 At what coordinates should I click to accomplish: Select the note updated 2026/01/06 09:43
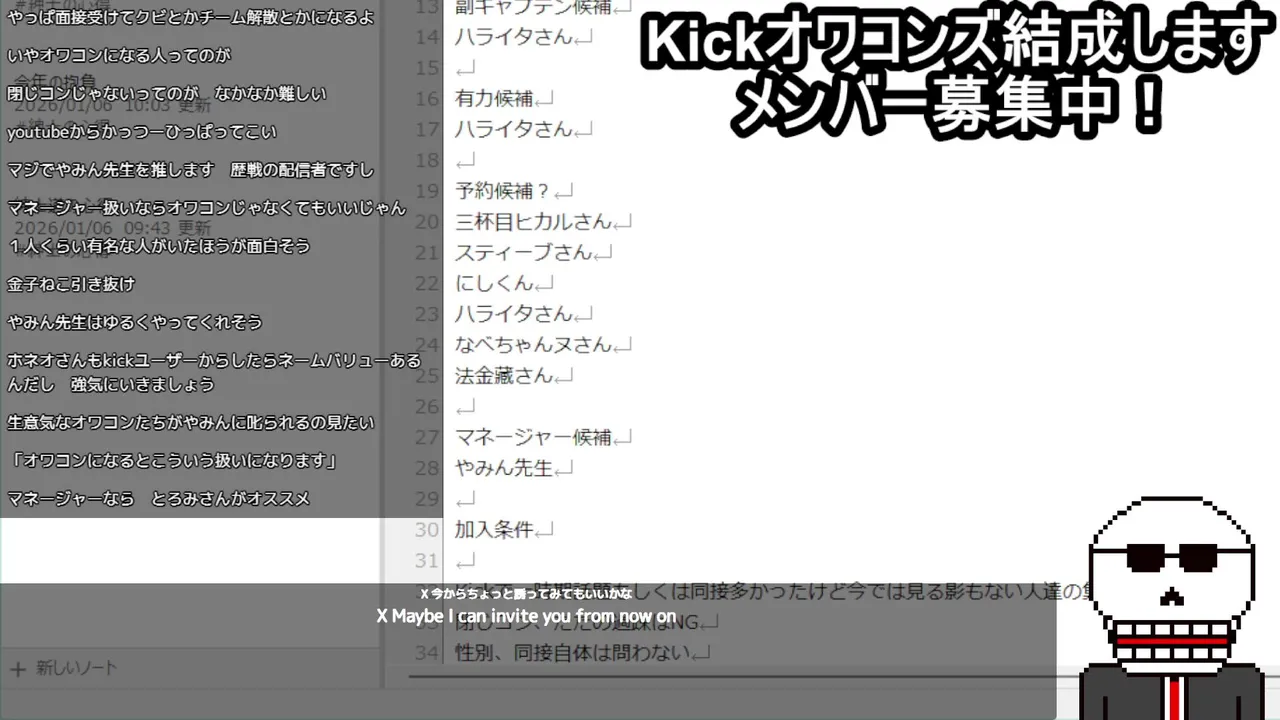tap(112, 227)
